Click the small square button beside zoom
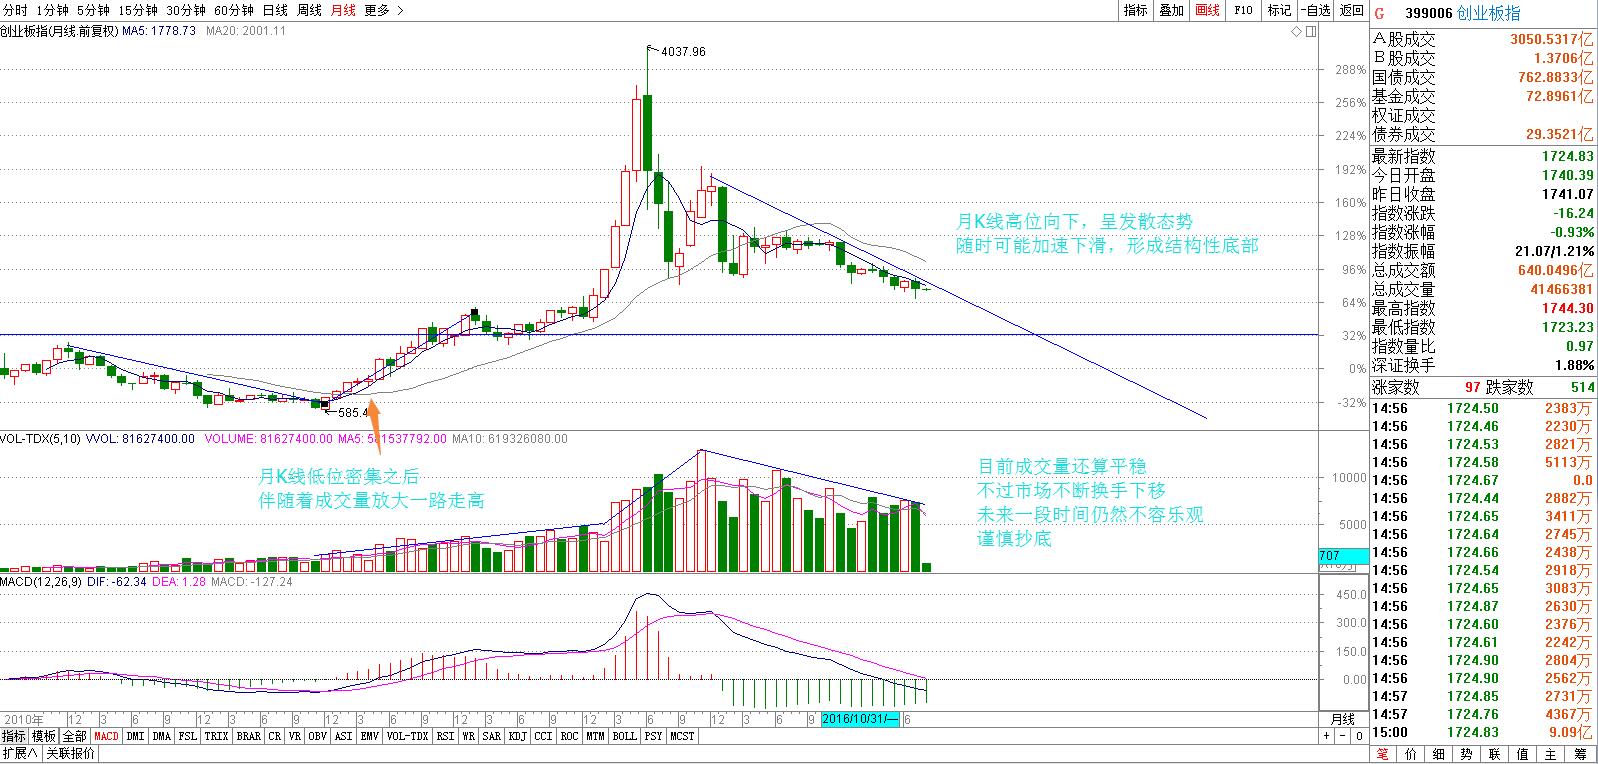Screen dimensions: 1598x764 pyautogui.click(x=1359, y=736)
